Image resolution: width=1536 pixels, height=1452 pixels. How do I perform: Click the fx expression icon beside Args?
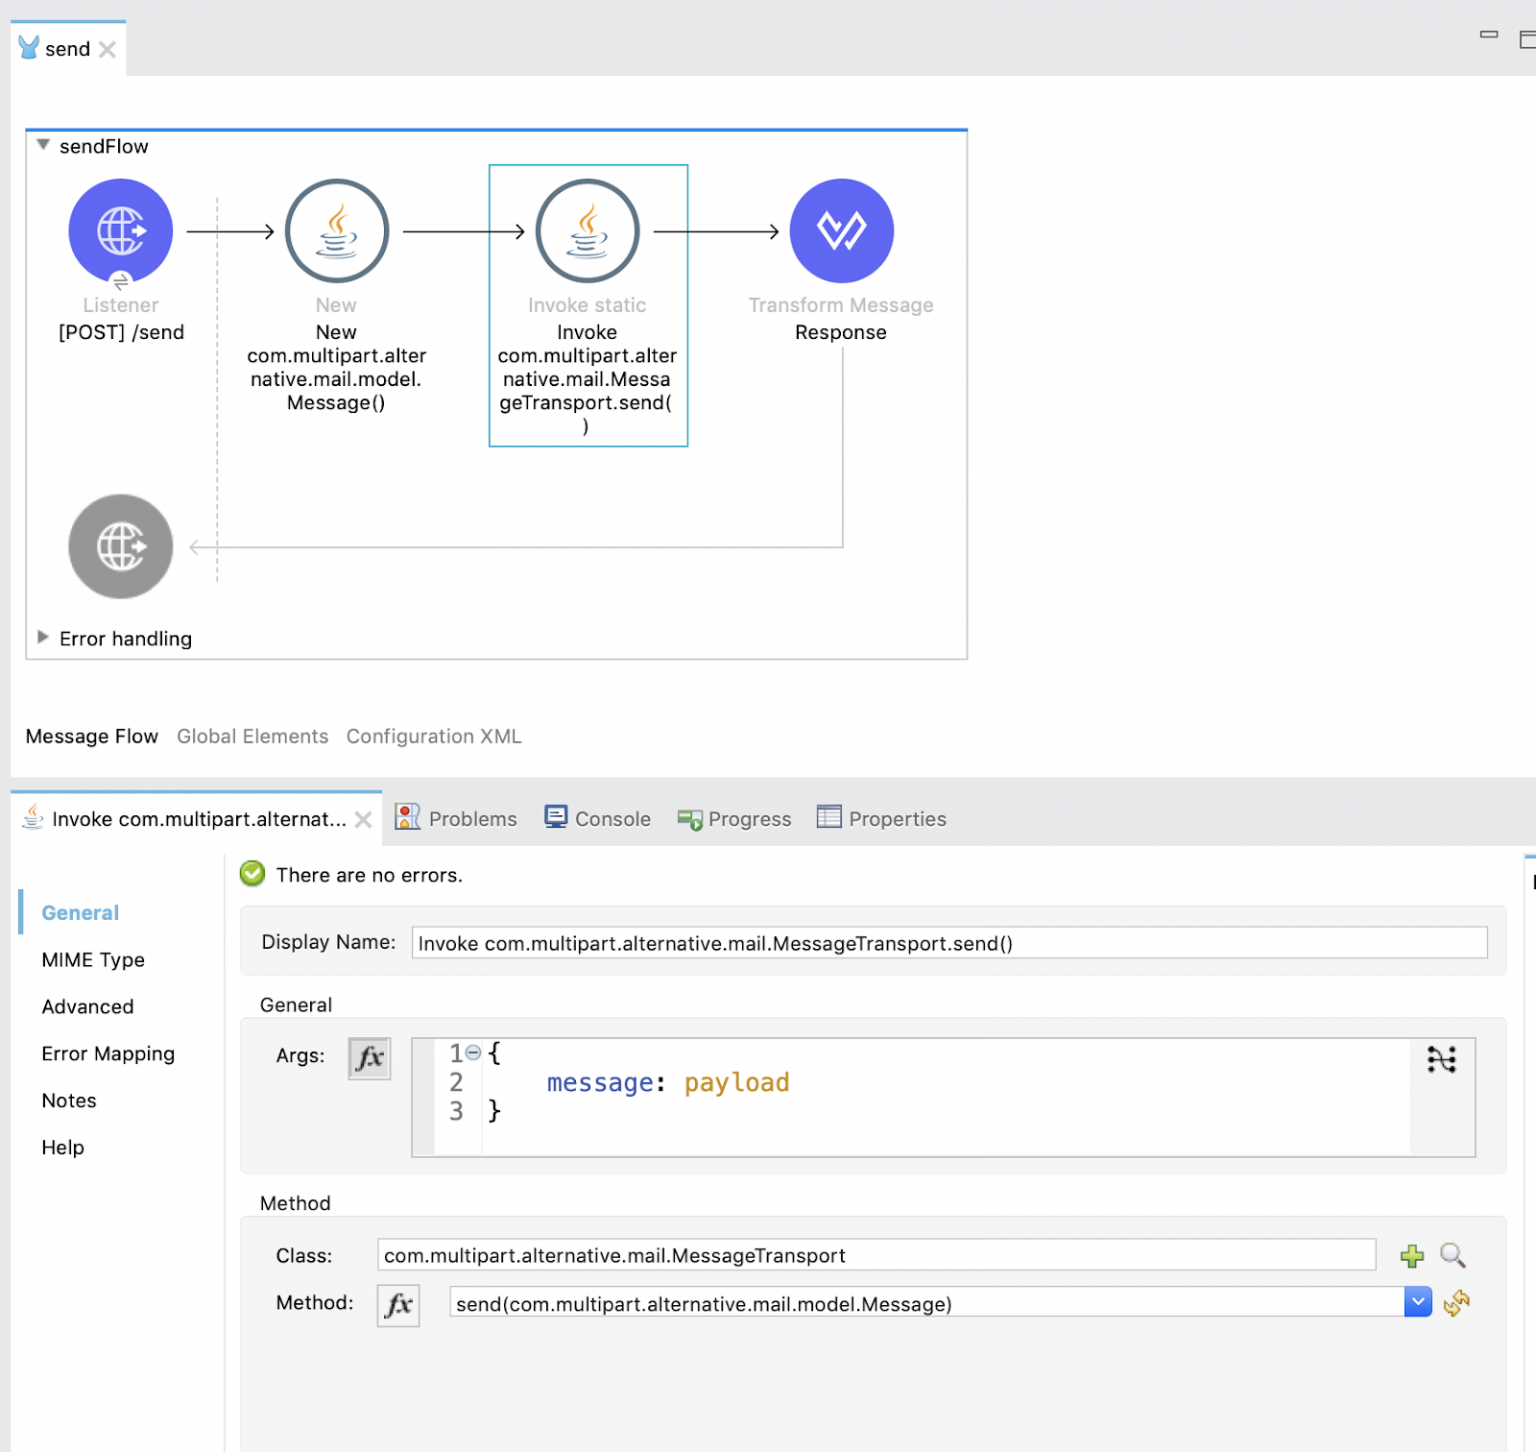click(369, 1058)
